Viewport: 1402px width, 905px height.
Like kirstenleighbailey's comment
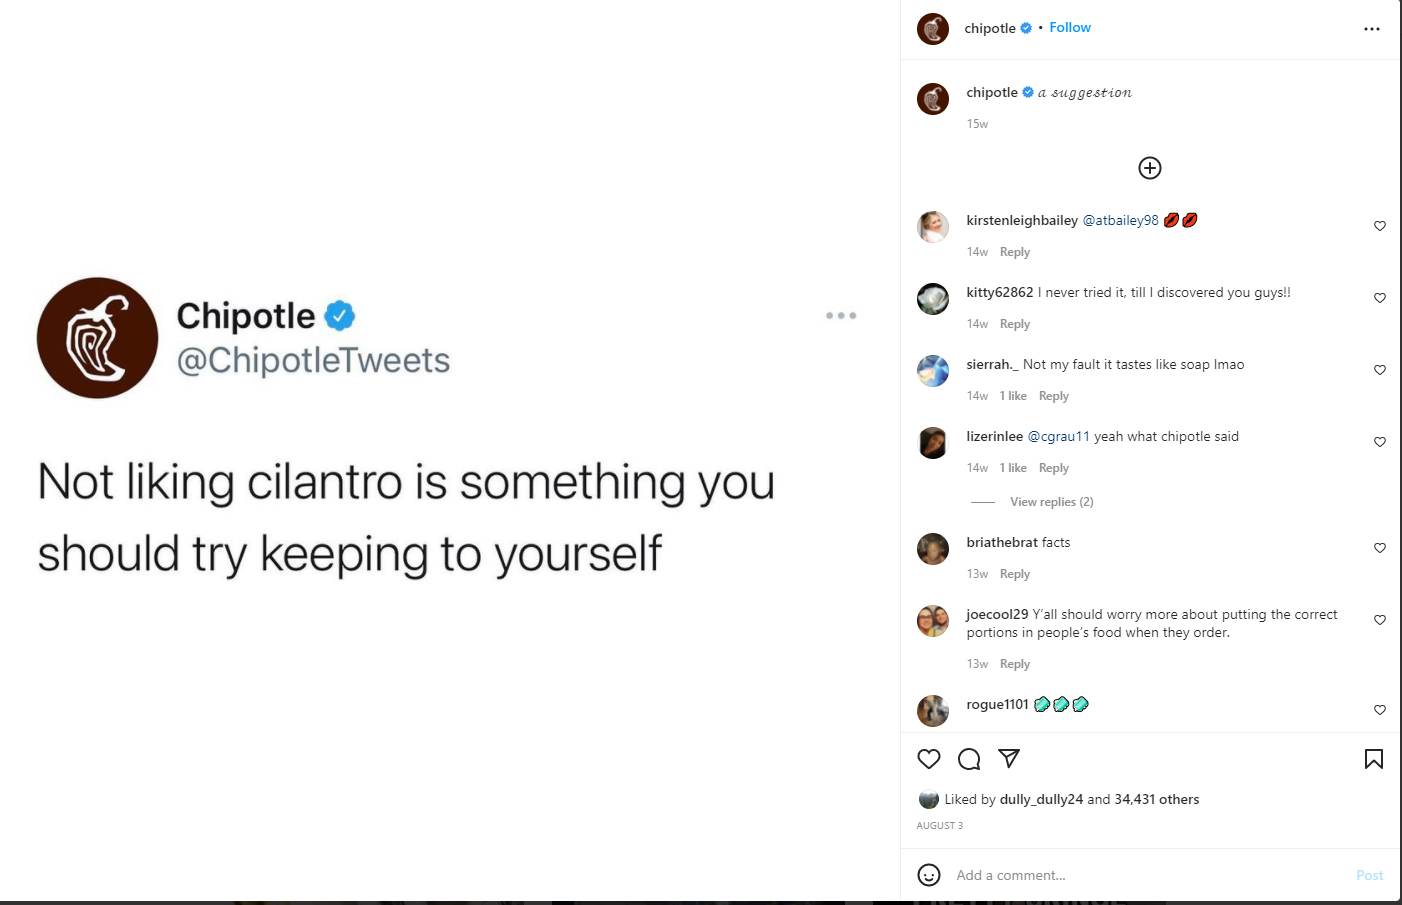[1380, 226]
